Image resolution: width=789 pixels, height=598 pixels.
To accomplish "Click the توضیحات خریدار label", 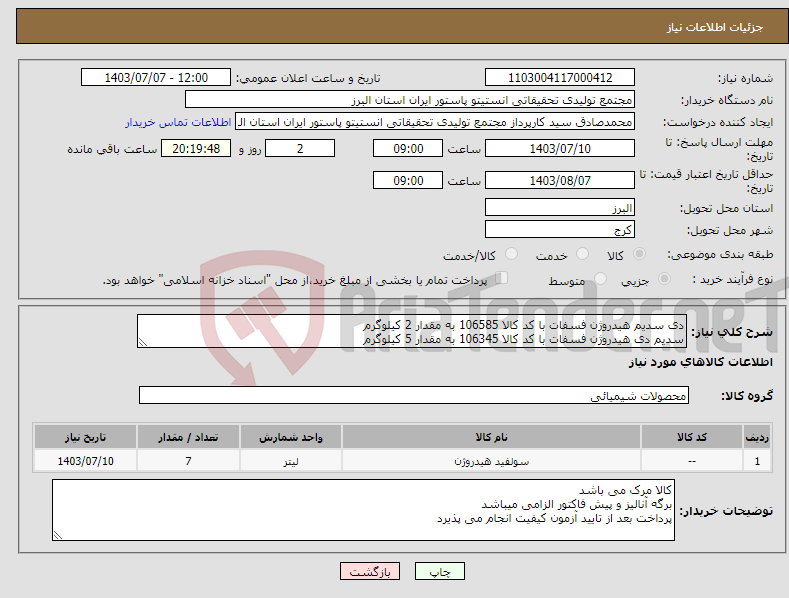I will [x=726, y=511].
